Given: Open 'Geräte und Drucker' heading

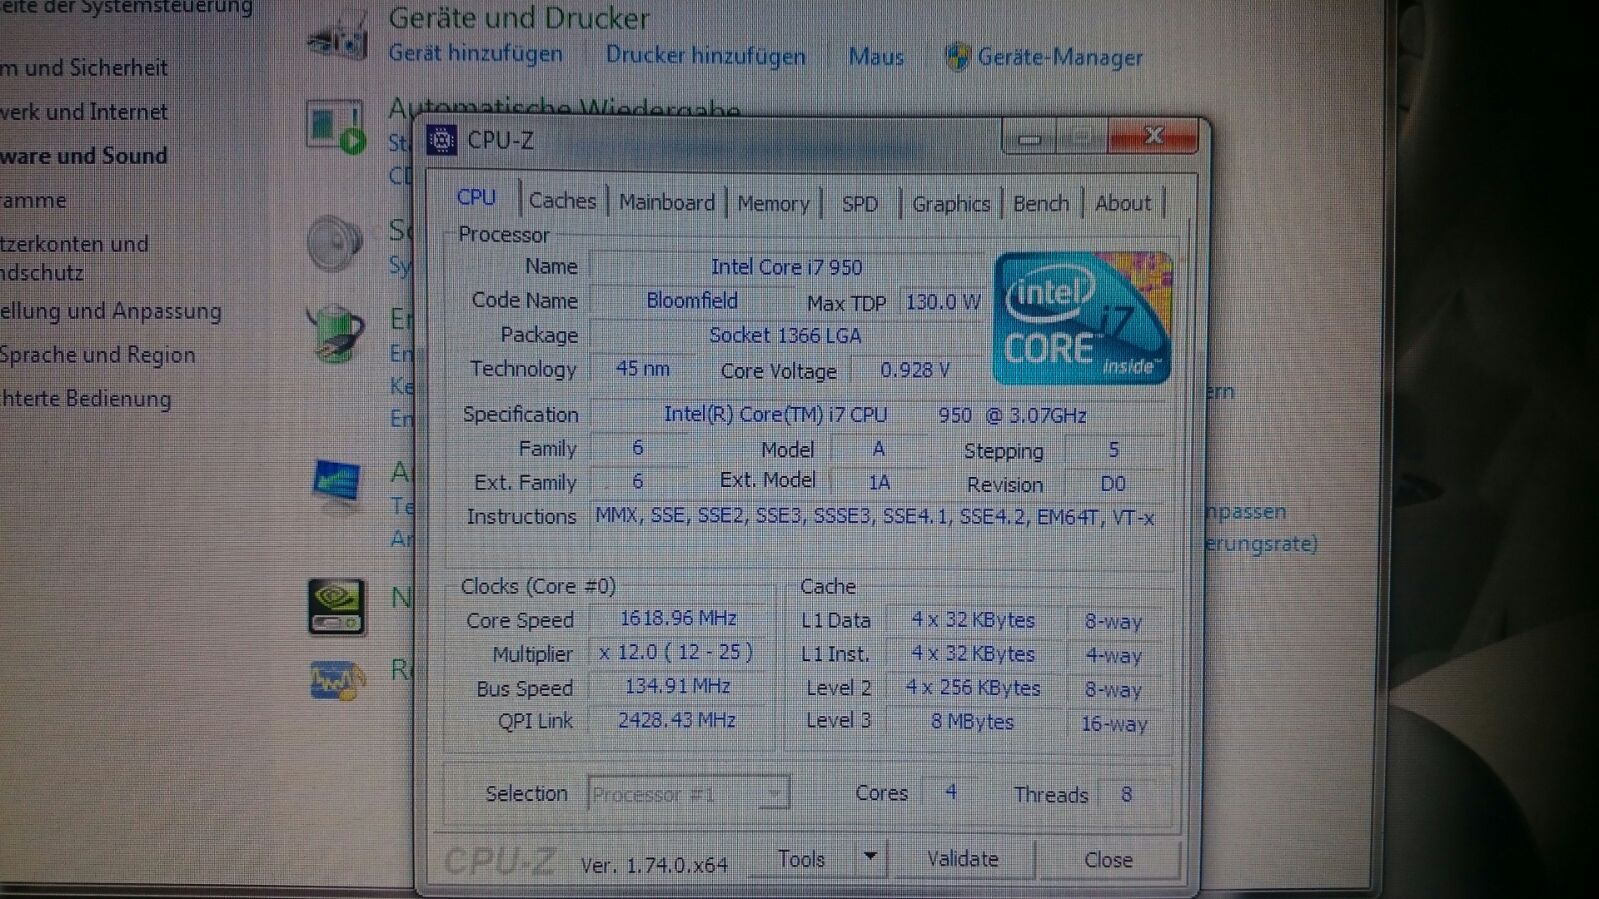Looking at the screenshot, I should point(519,18).
